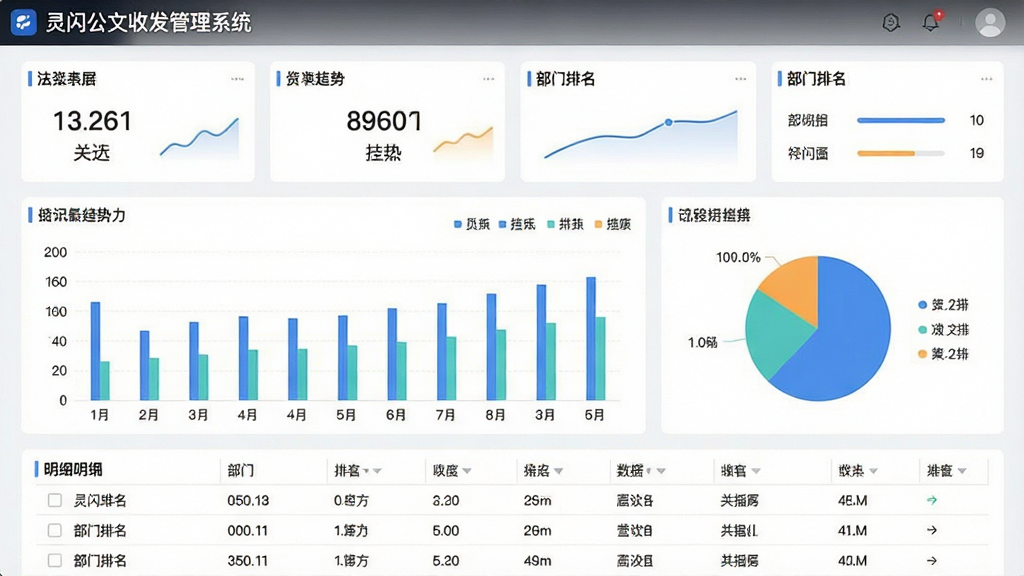This screenshot has width=1024, height=576.
Task: Toggle blue pie legend entry
Action: click(x=943, y=305)
